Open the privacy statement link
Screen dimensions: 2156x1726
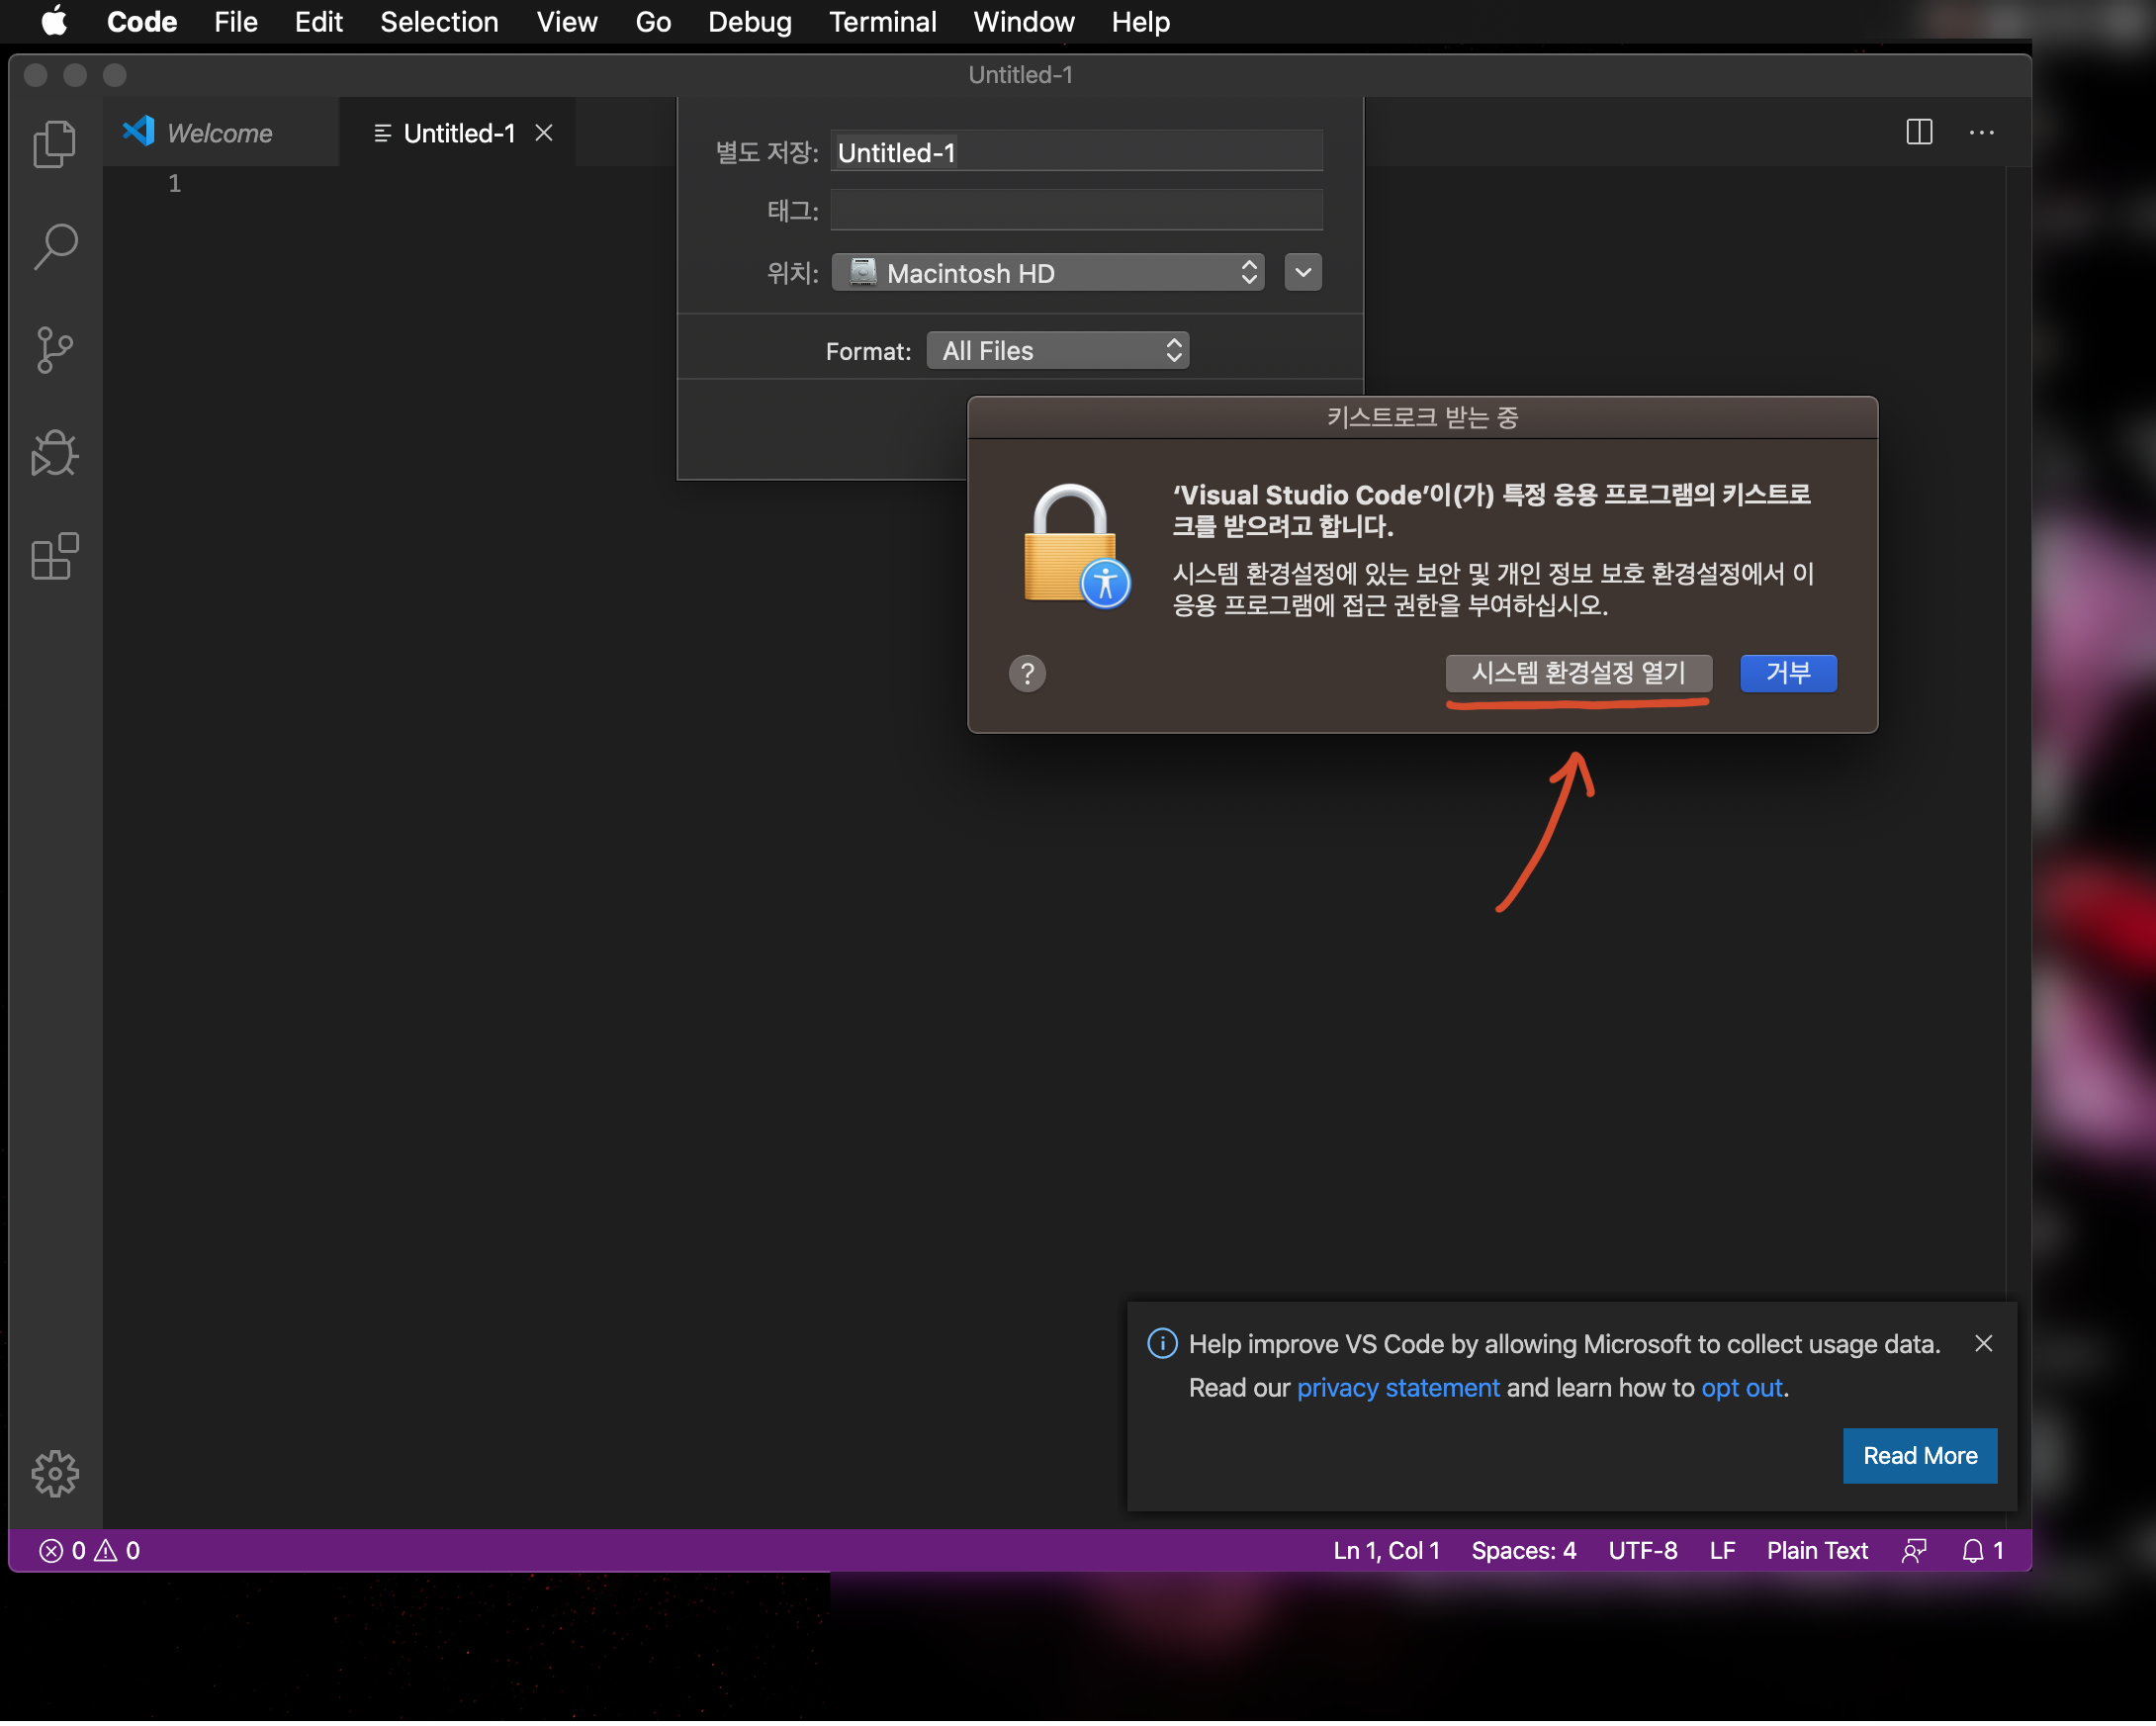(1397, 1388)
